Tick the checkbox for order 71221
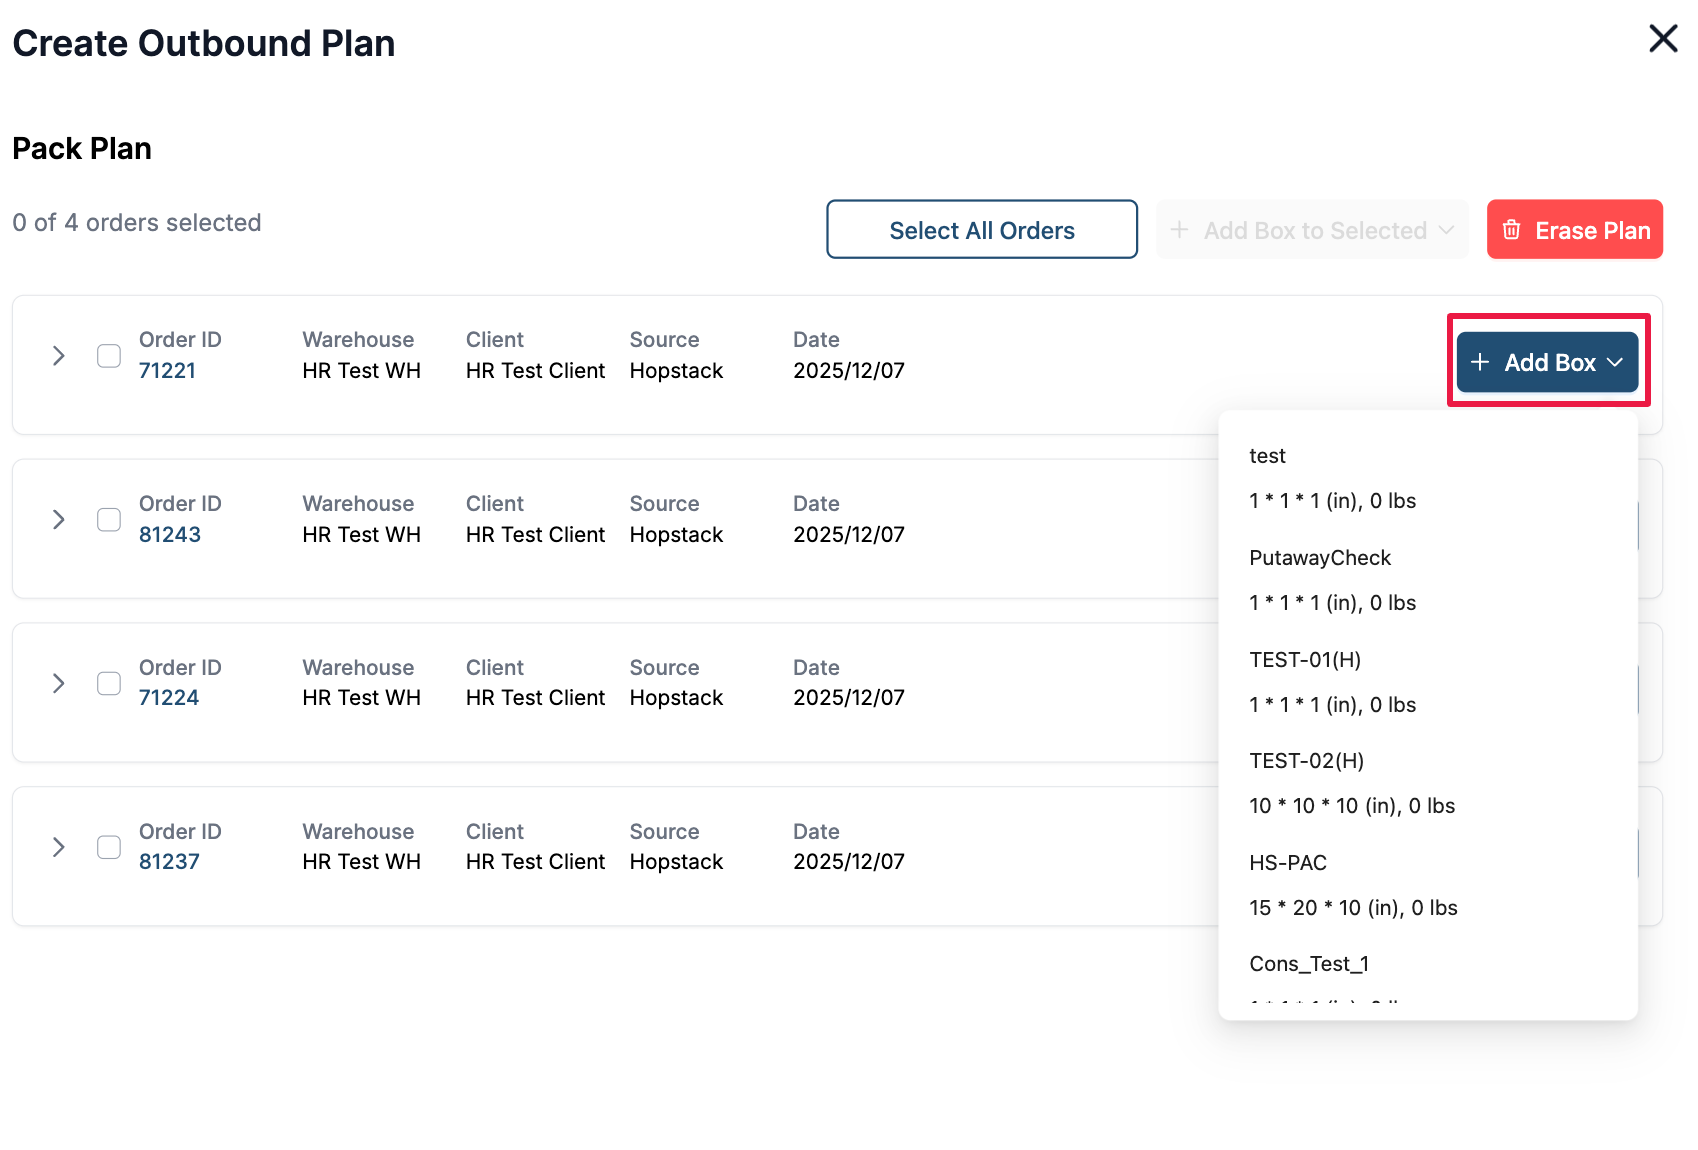 pyautogui.click(x=109, y=356)
